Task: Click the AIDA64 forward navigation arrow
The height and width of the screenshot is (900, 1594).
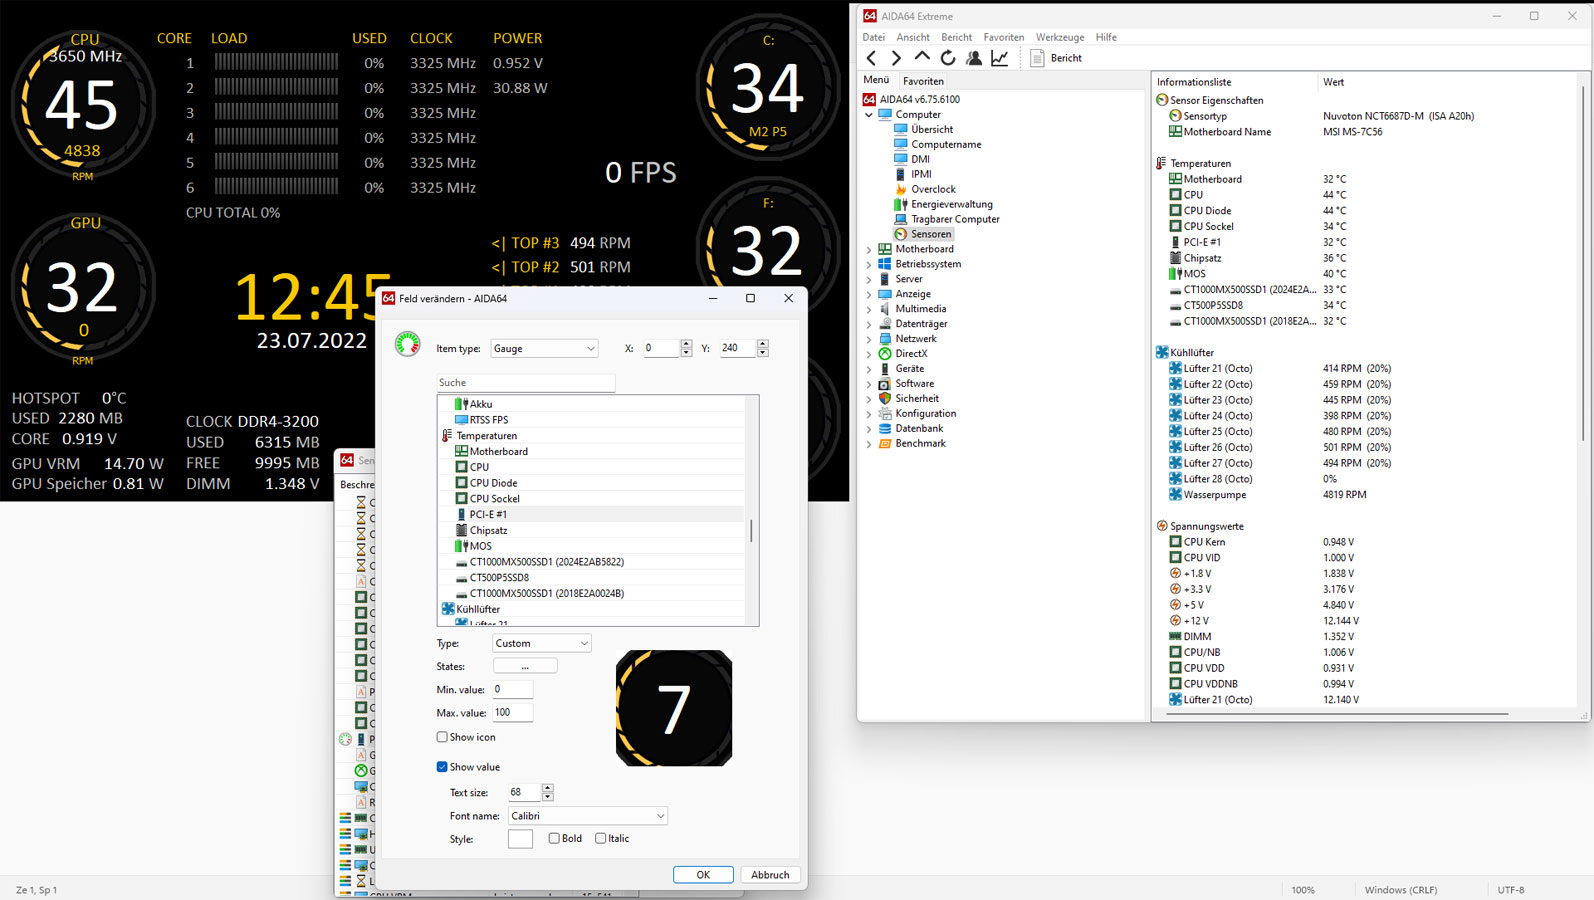Action: point(896,58)
